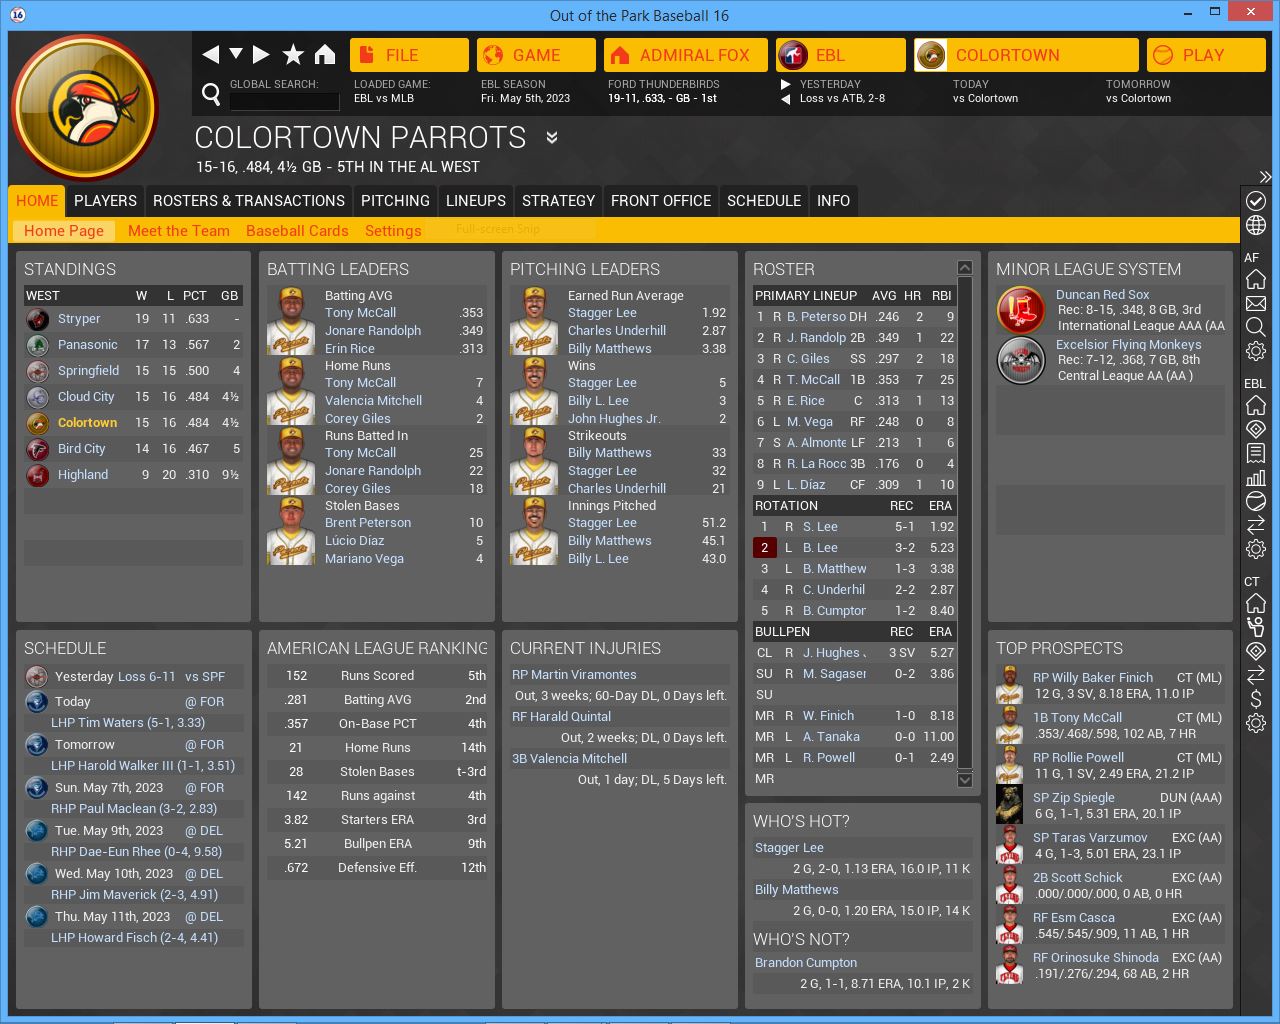Open the CT dollar finances icon
The image size is (1280, 1024).
(1255, 699)
